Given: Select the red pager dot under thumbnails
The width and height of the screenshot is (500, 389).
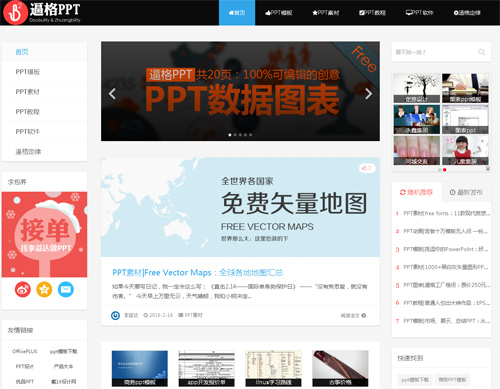Looking at the screenshot, I should tap(444, 170).
